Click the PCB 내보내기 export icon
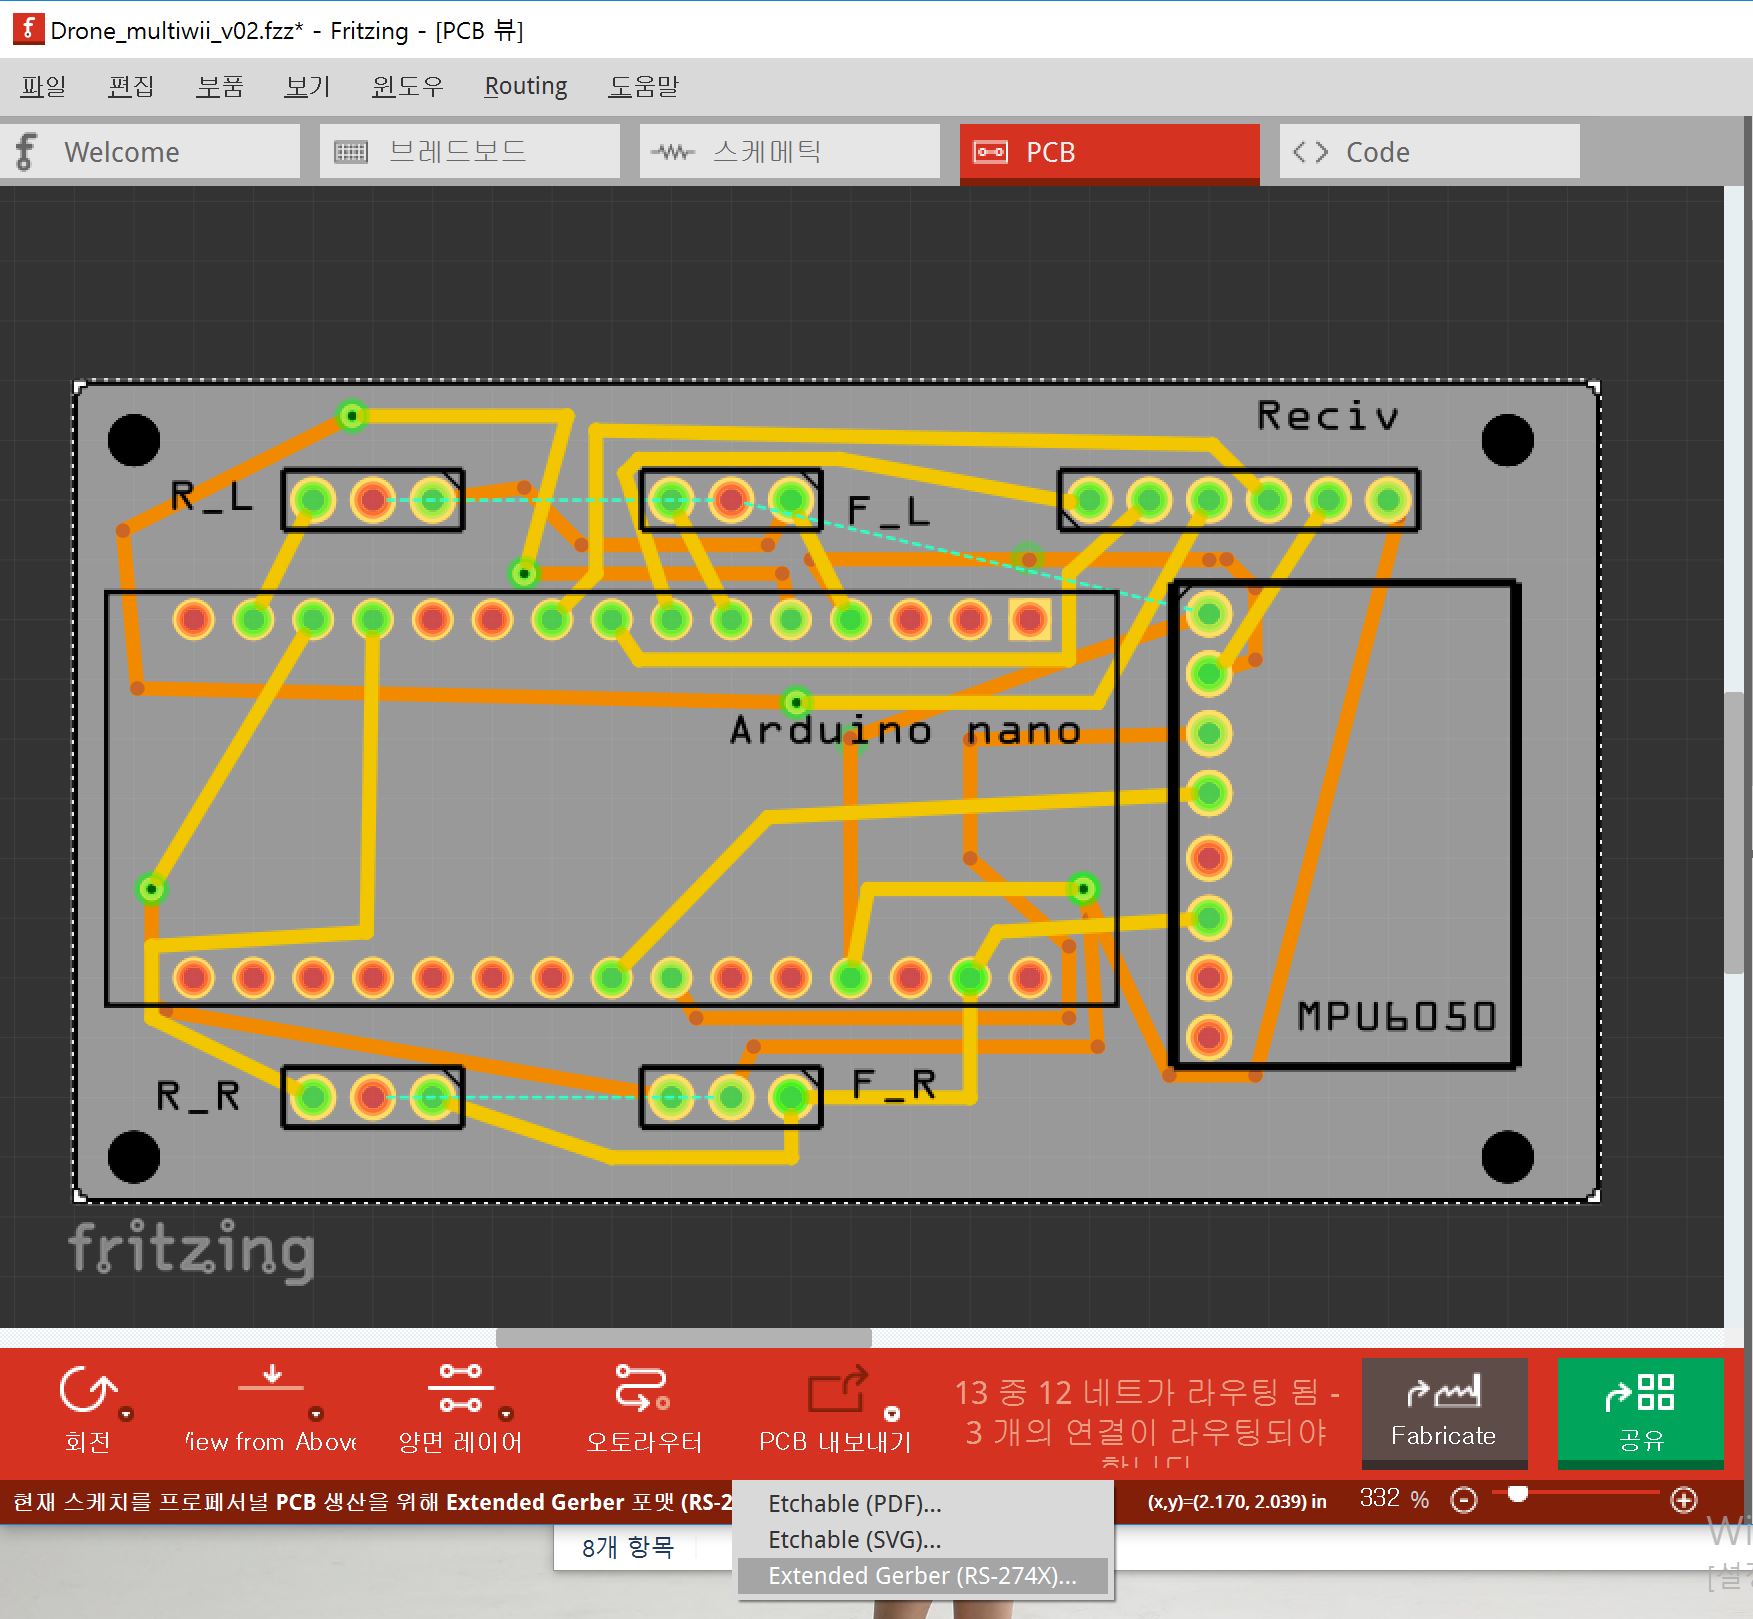The image size is (1753, 1619). point(837,1390)
